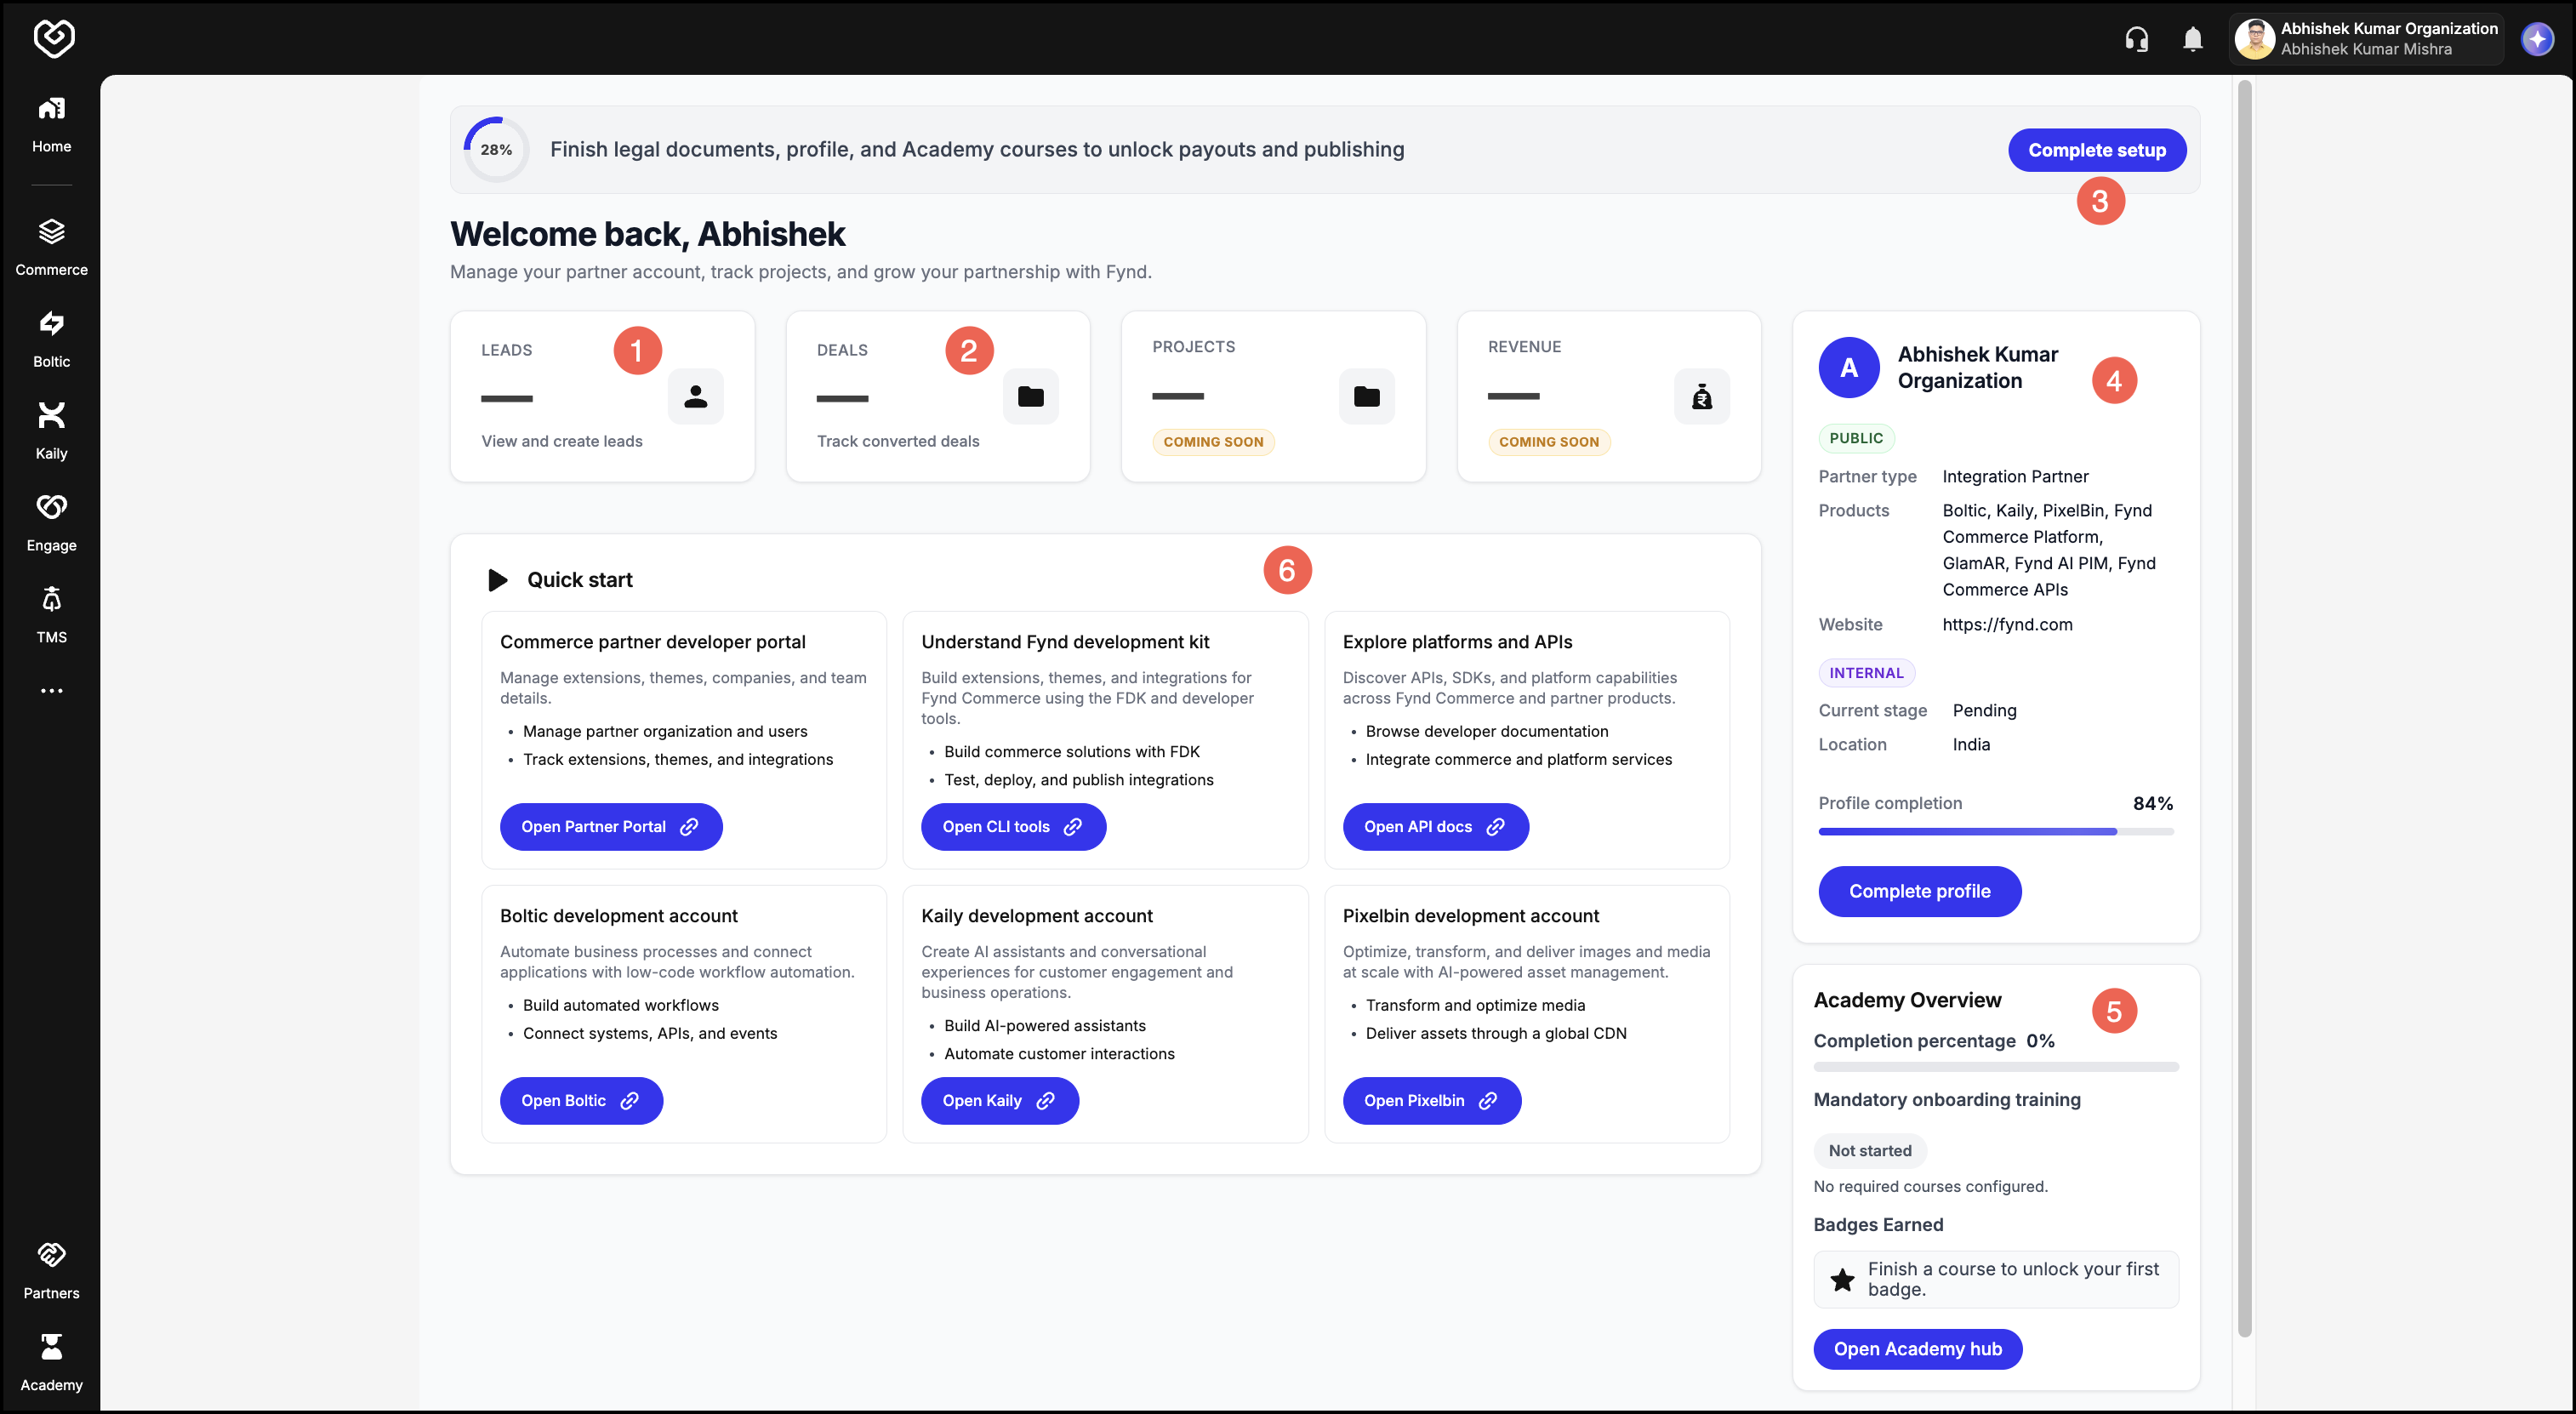
Task: Click the 'Academy Overview' heading
Action: tap(1907, 1000)
